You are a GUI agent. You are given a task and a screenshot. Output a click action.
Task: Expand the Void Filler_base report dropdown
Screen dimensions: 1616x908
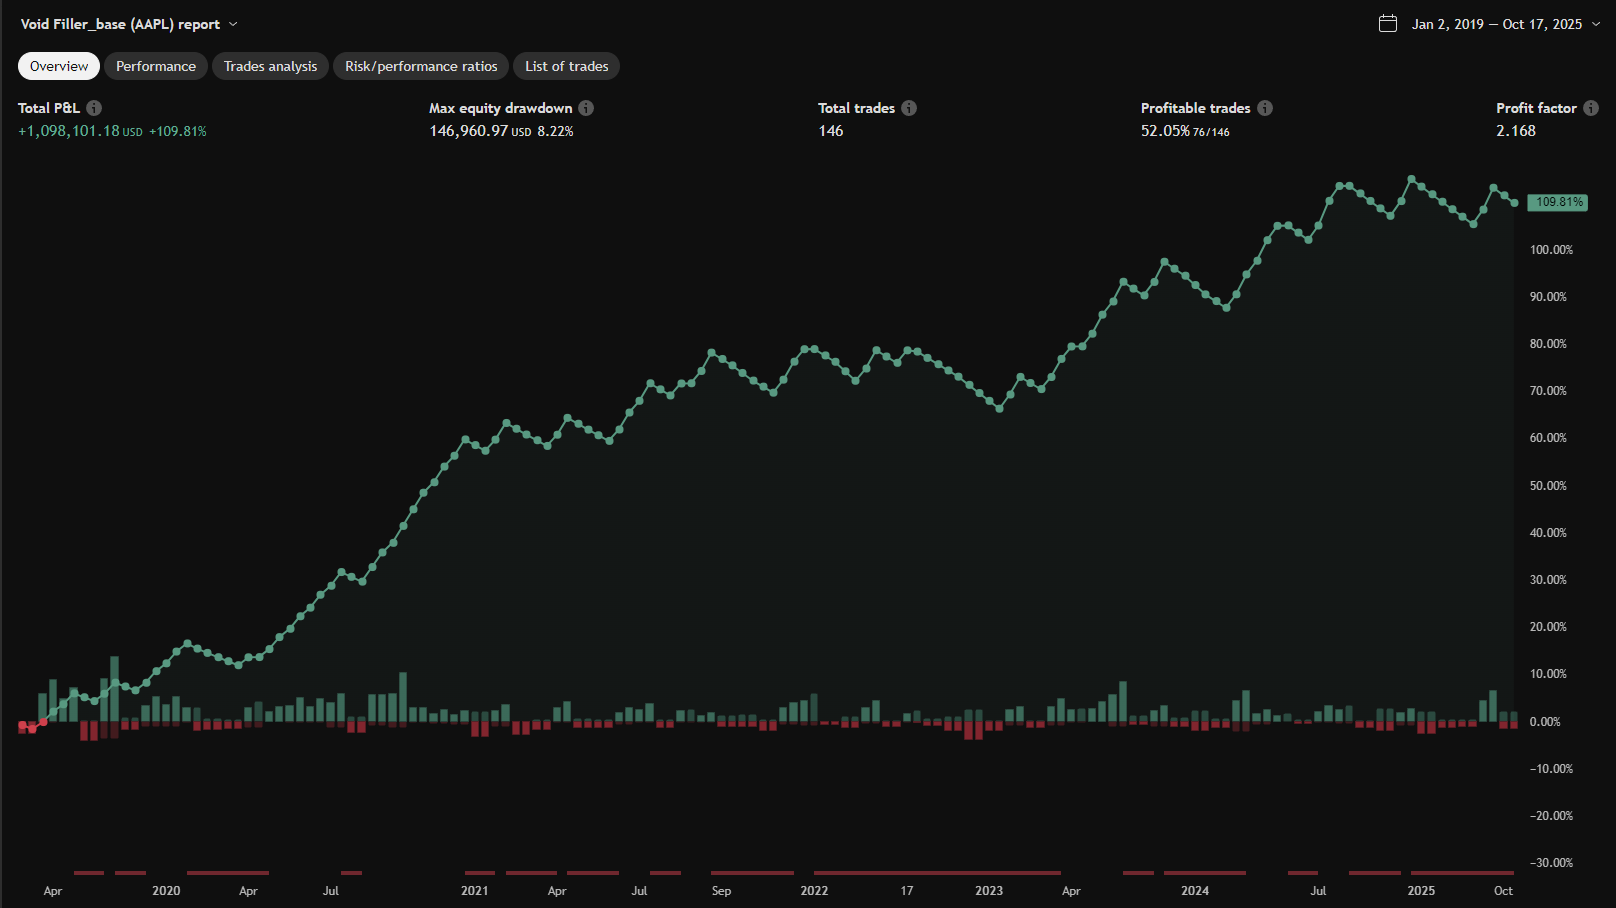[x=233, y=24]
